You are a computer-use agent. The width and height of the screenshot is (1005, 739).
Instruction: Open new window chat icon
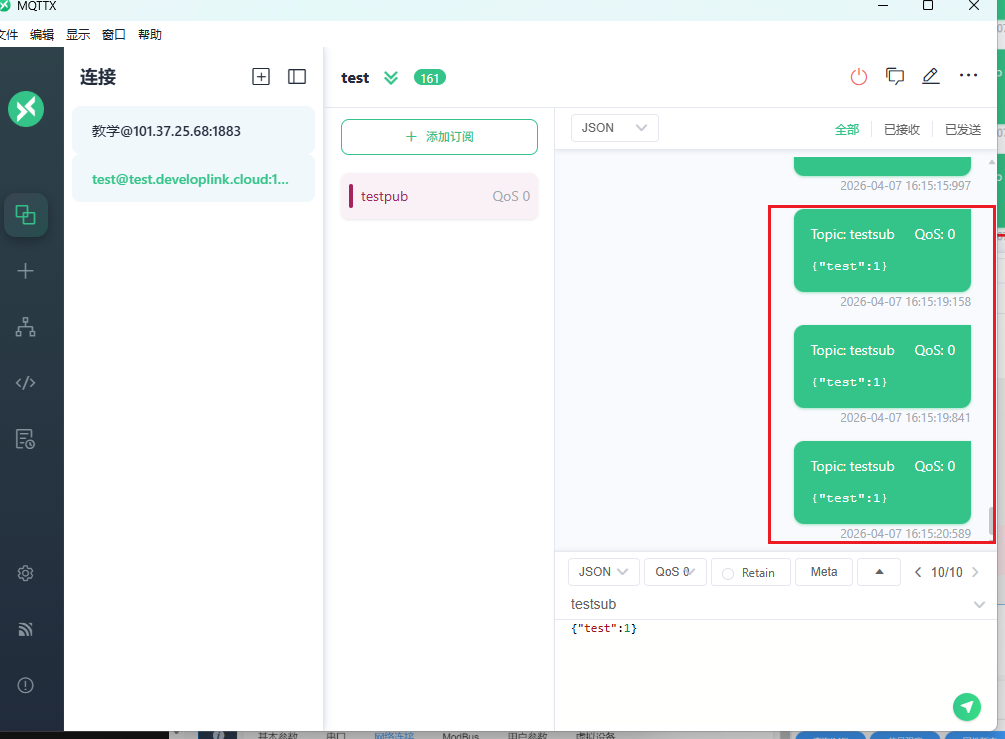coord(895,77)
